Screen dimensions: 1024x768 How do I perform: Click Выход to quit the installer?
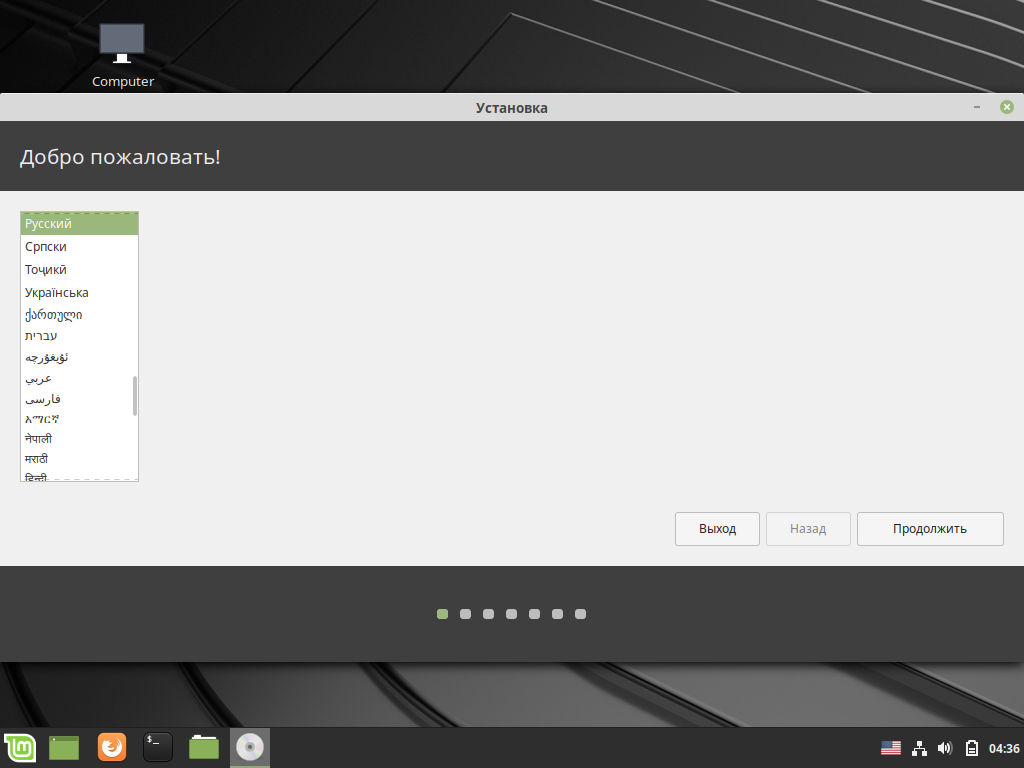click(x=717, y=528)
